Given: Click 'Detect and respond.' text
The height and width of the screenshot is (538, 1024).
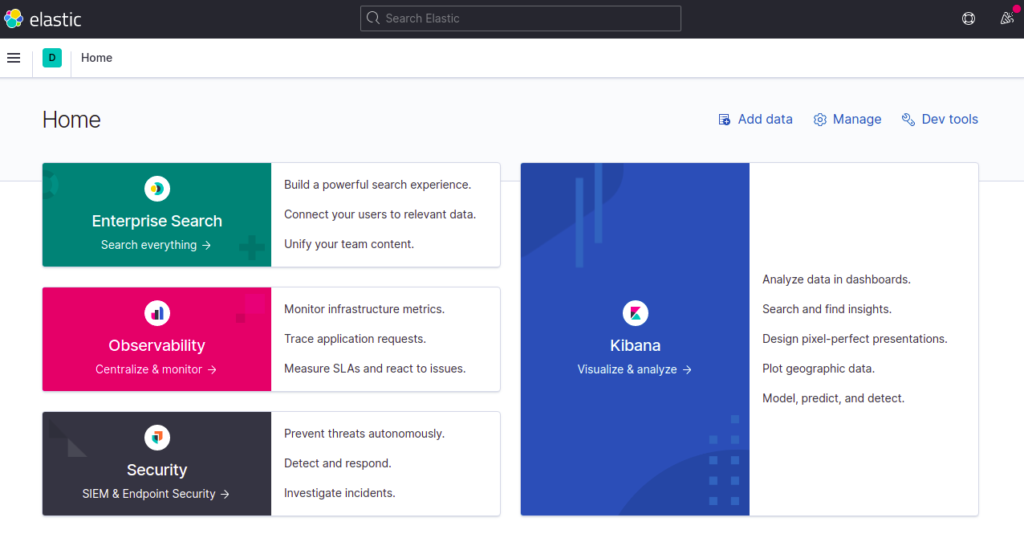Looking at the screenshot, I should coord(338,464).
